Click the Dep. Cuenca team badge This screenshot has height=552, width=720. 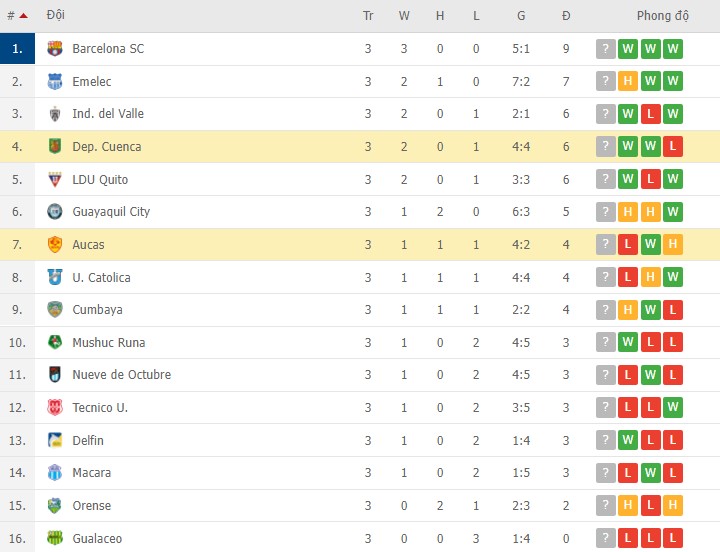coord(55,147)
